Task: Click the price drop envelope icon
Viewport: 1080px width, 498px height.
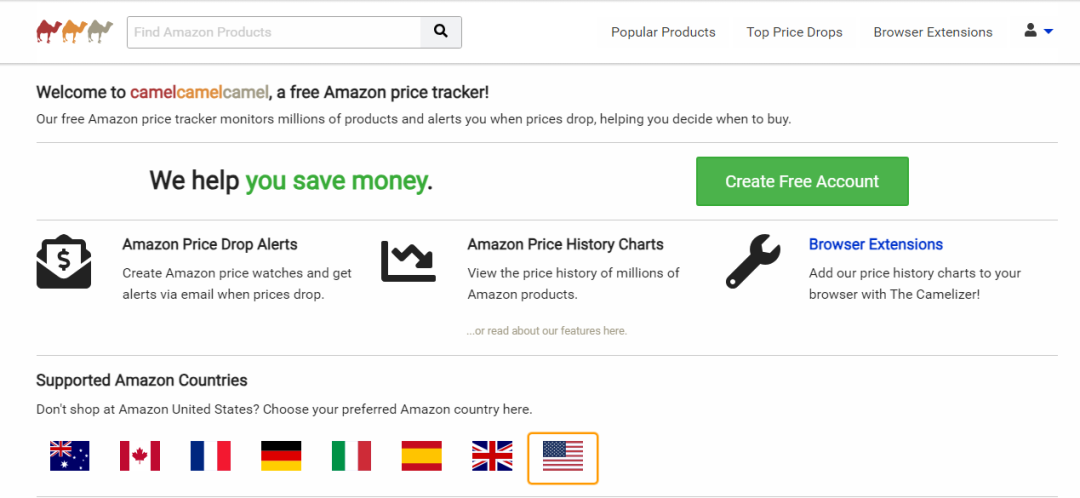Action: coord(64,262)
